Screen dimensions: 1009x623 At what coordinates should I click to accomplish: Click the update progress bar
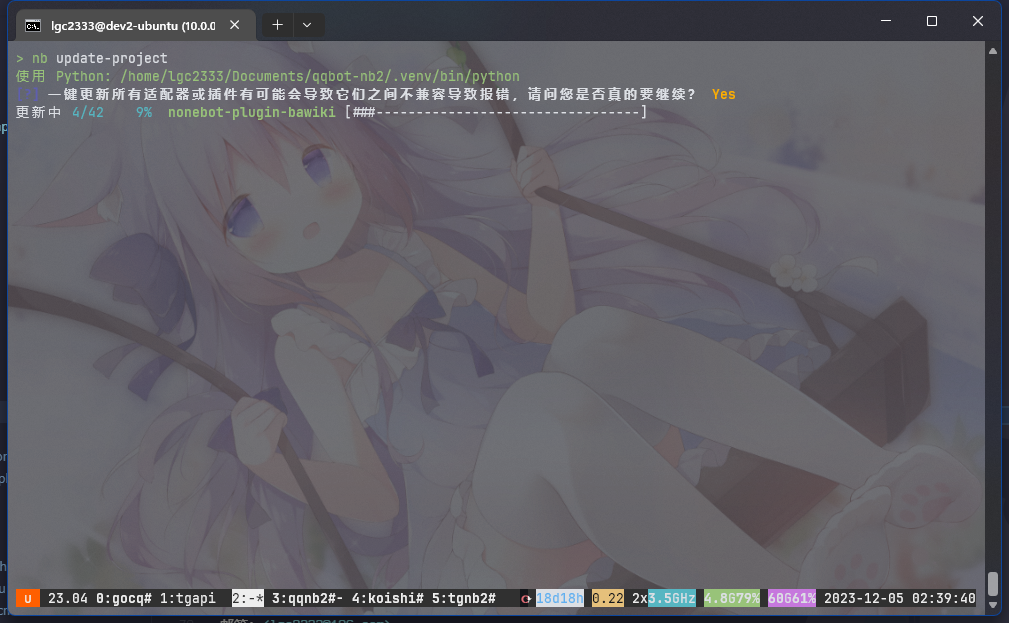(495, 113)
